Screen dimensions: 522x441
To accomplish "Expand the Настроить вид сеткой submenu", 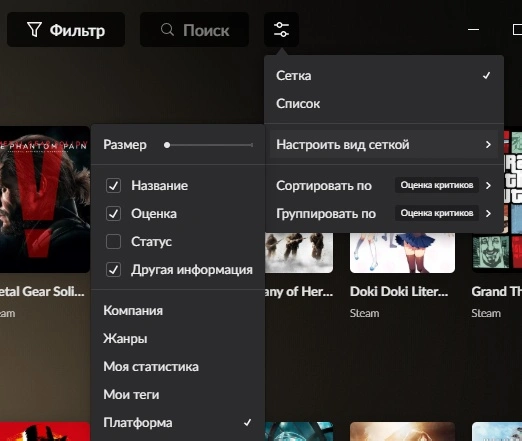I will 384,144.
